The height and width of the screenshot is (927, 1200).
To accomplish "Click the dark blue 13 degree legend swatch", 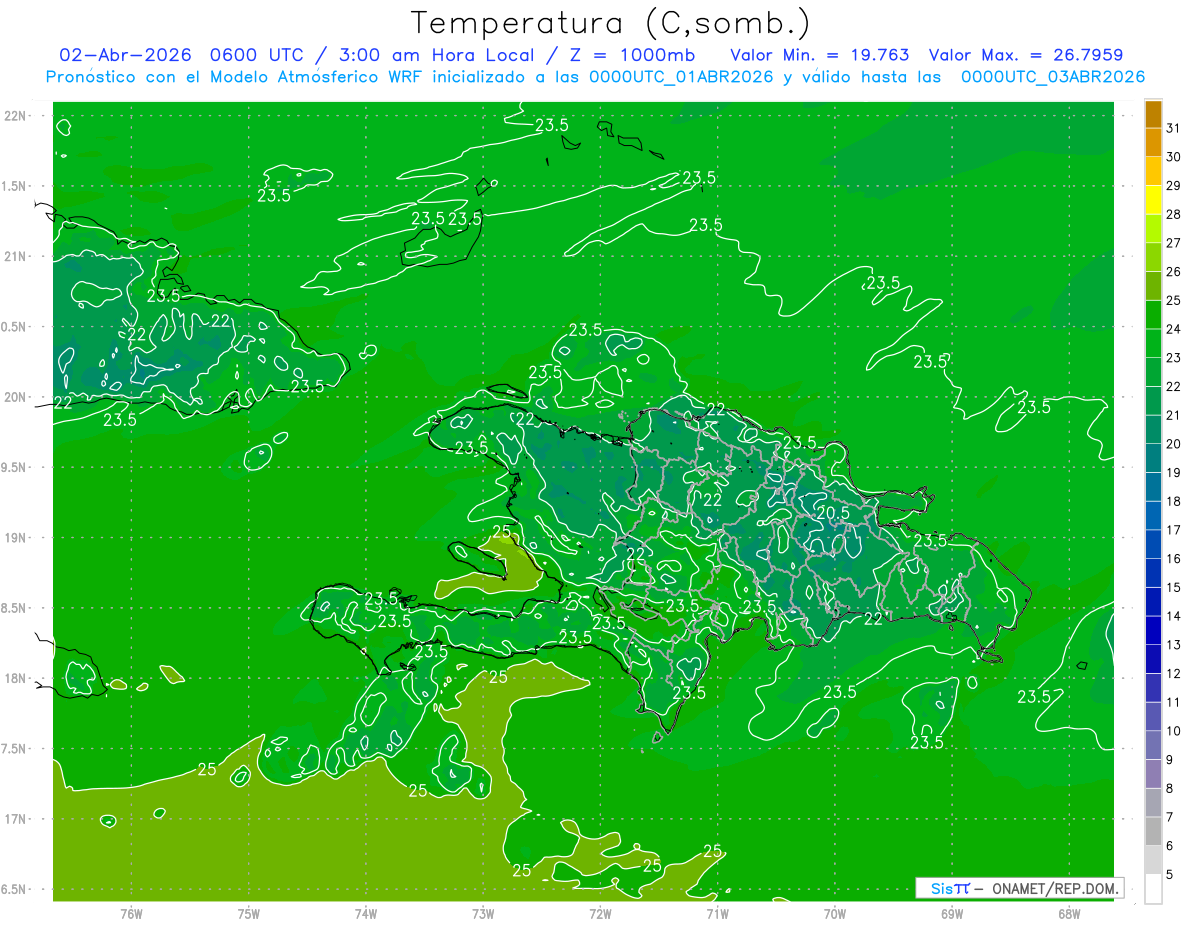I will (x=1153, y=630).
